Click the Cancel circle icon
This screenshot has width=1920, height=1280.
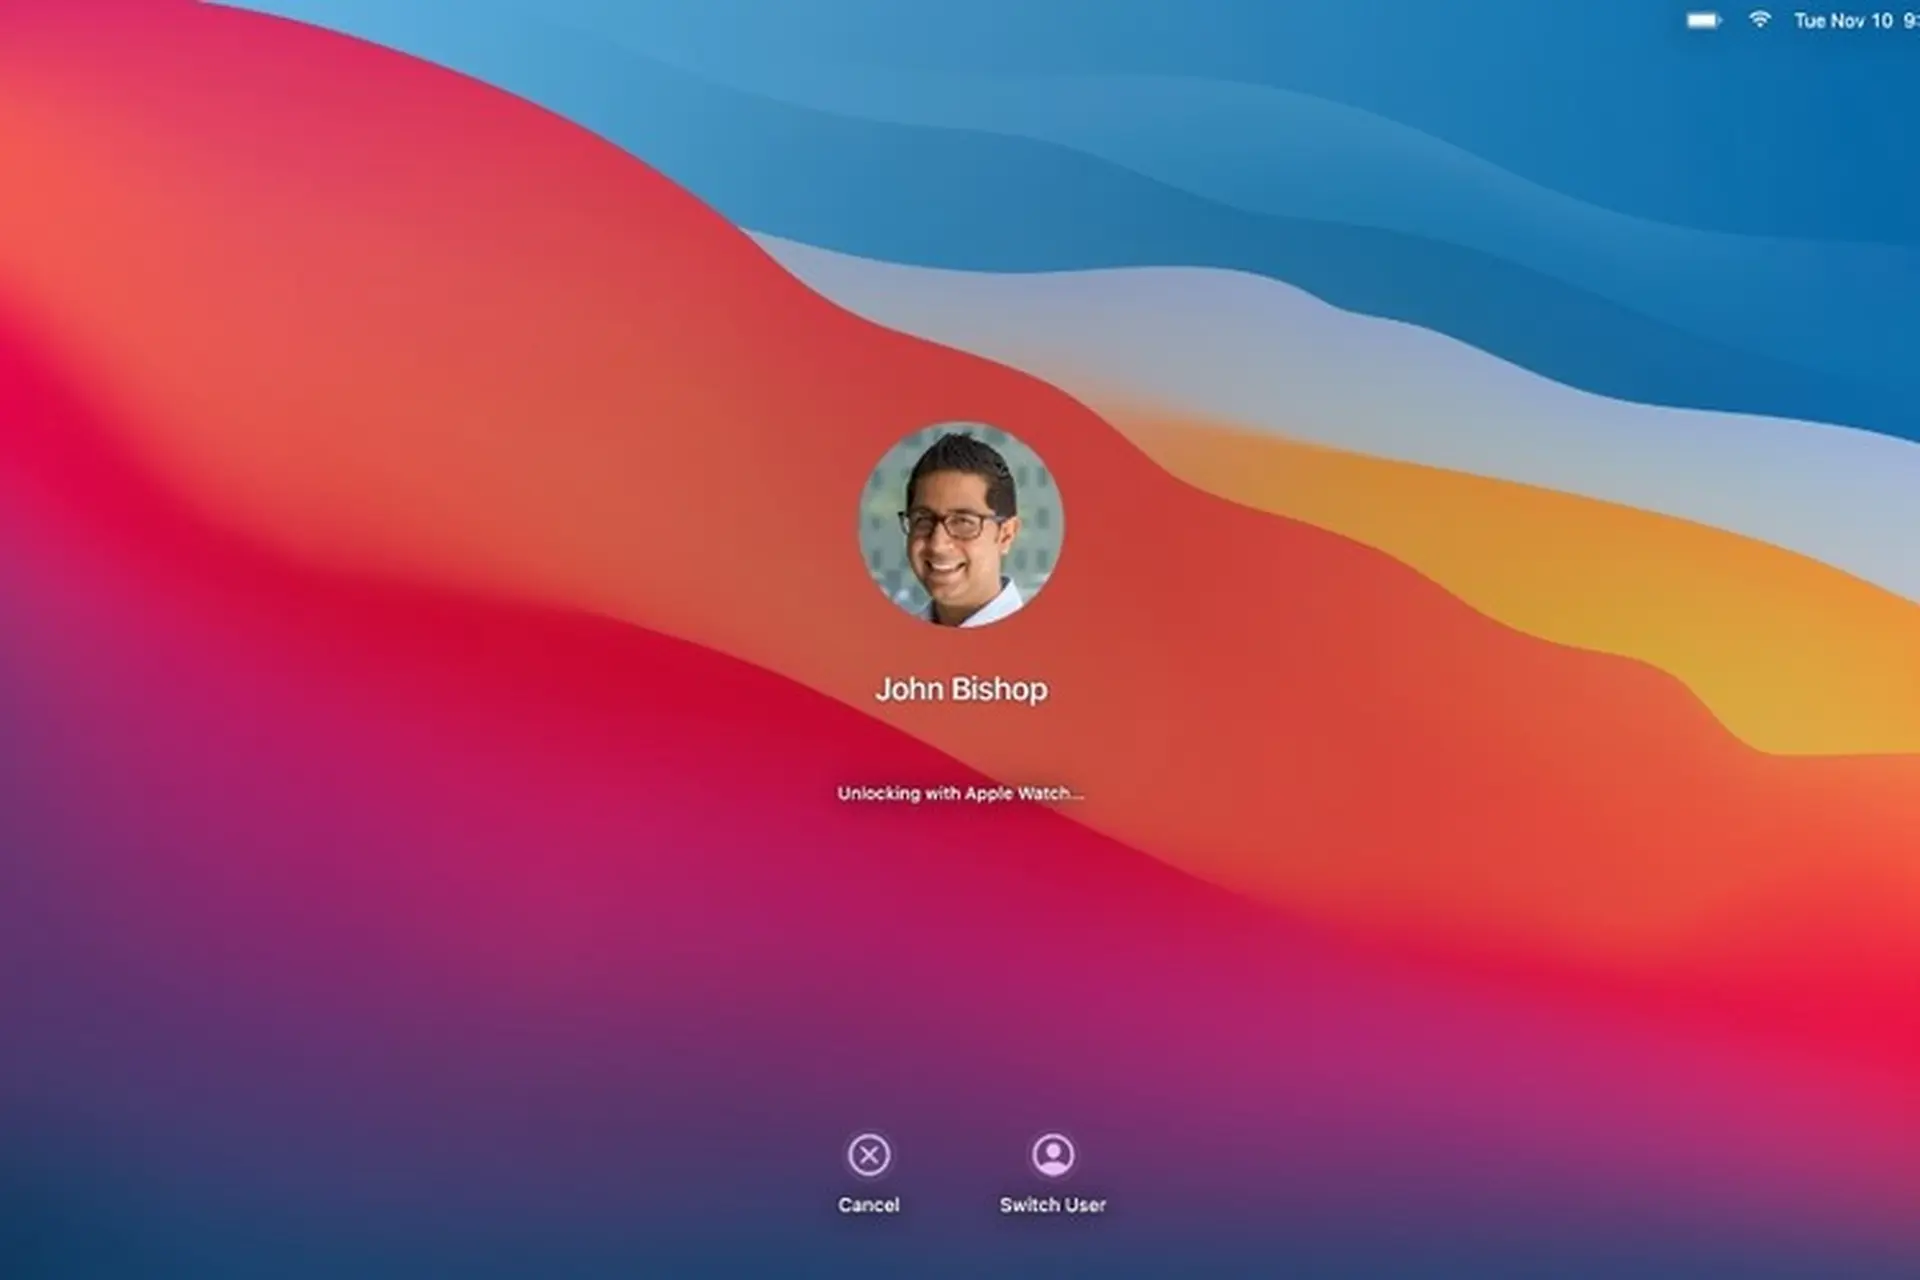tap(869, 1155)
